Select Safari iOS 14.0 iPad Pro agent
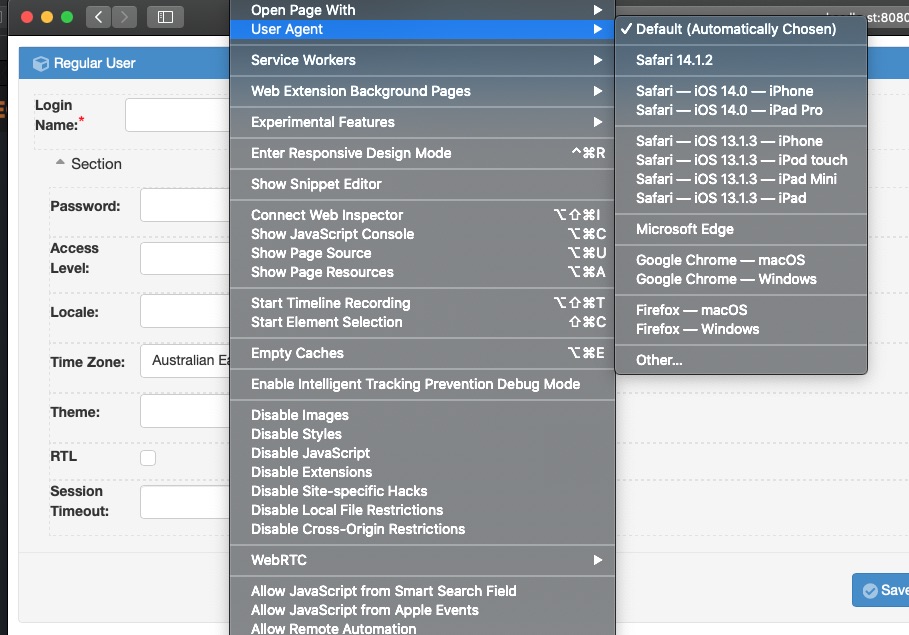 coord(741,110)
